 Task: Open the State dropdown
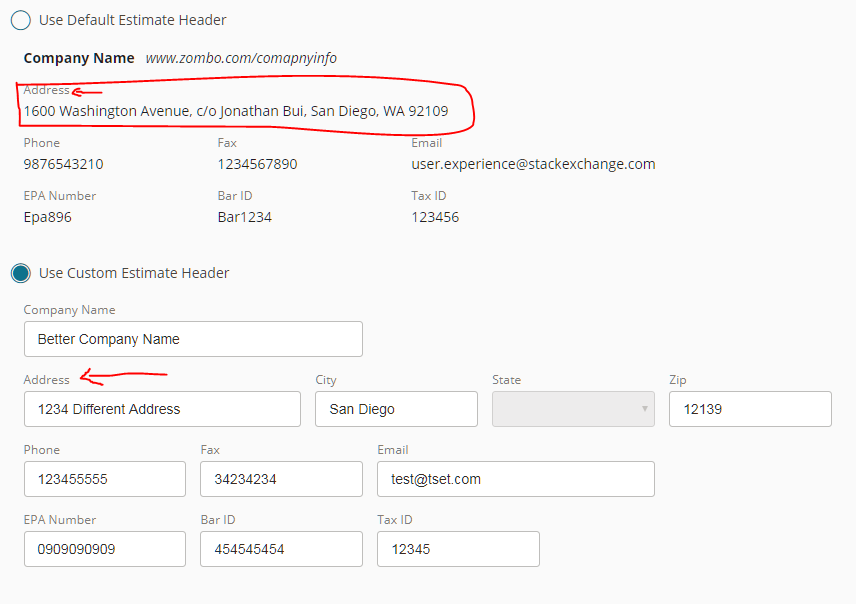click(573, 409)
